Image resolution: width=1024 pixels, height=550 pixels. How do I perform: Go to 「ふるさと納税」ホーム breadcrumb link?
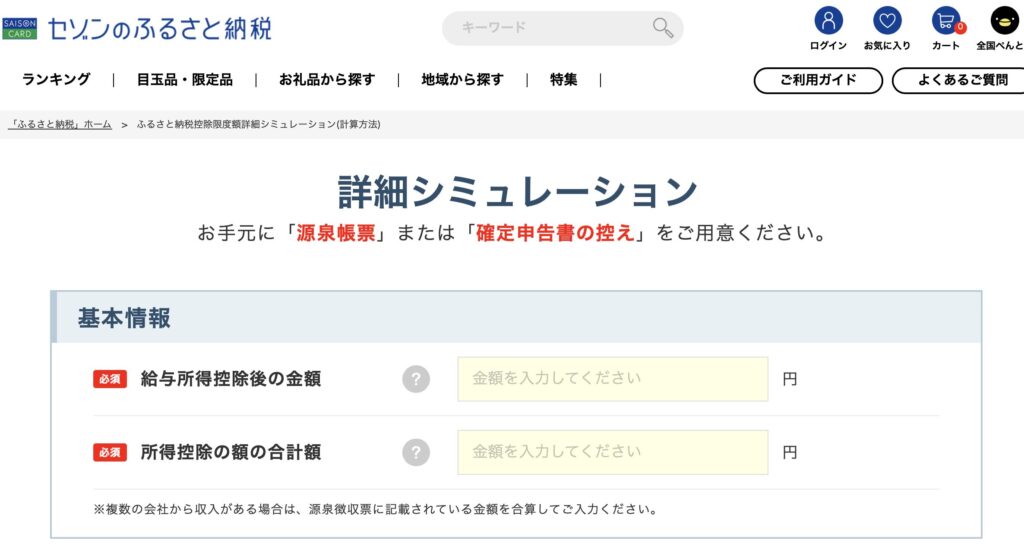(x=60, y=125)
